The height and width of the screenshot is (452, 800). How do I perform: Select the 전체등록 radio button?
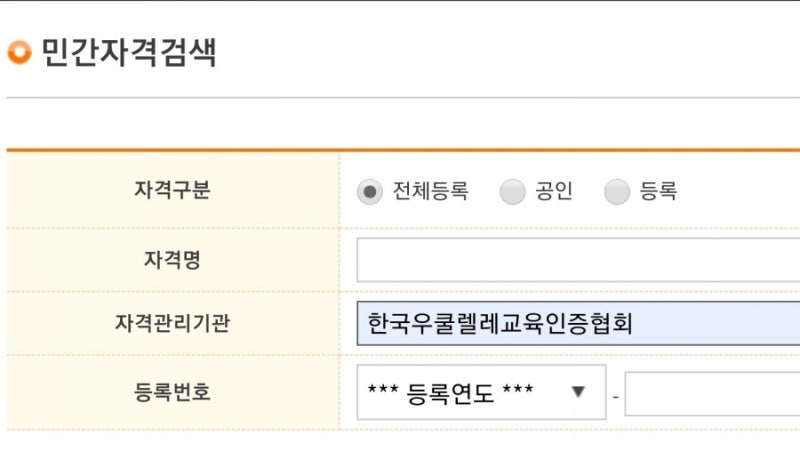coord(370,192)
